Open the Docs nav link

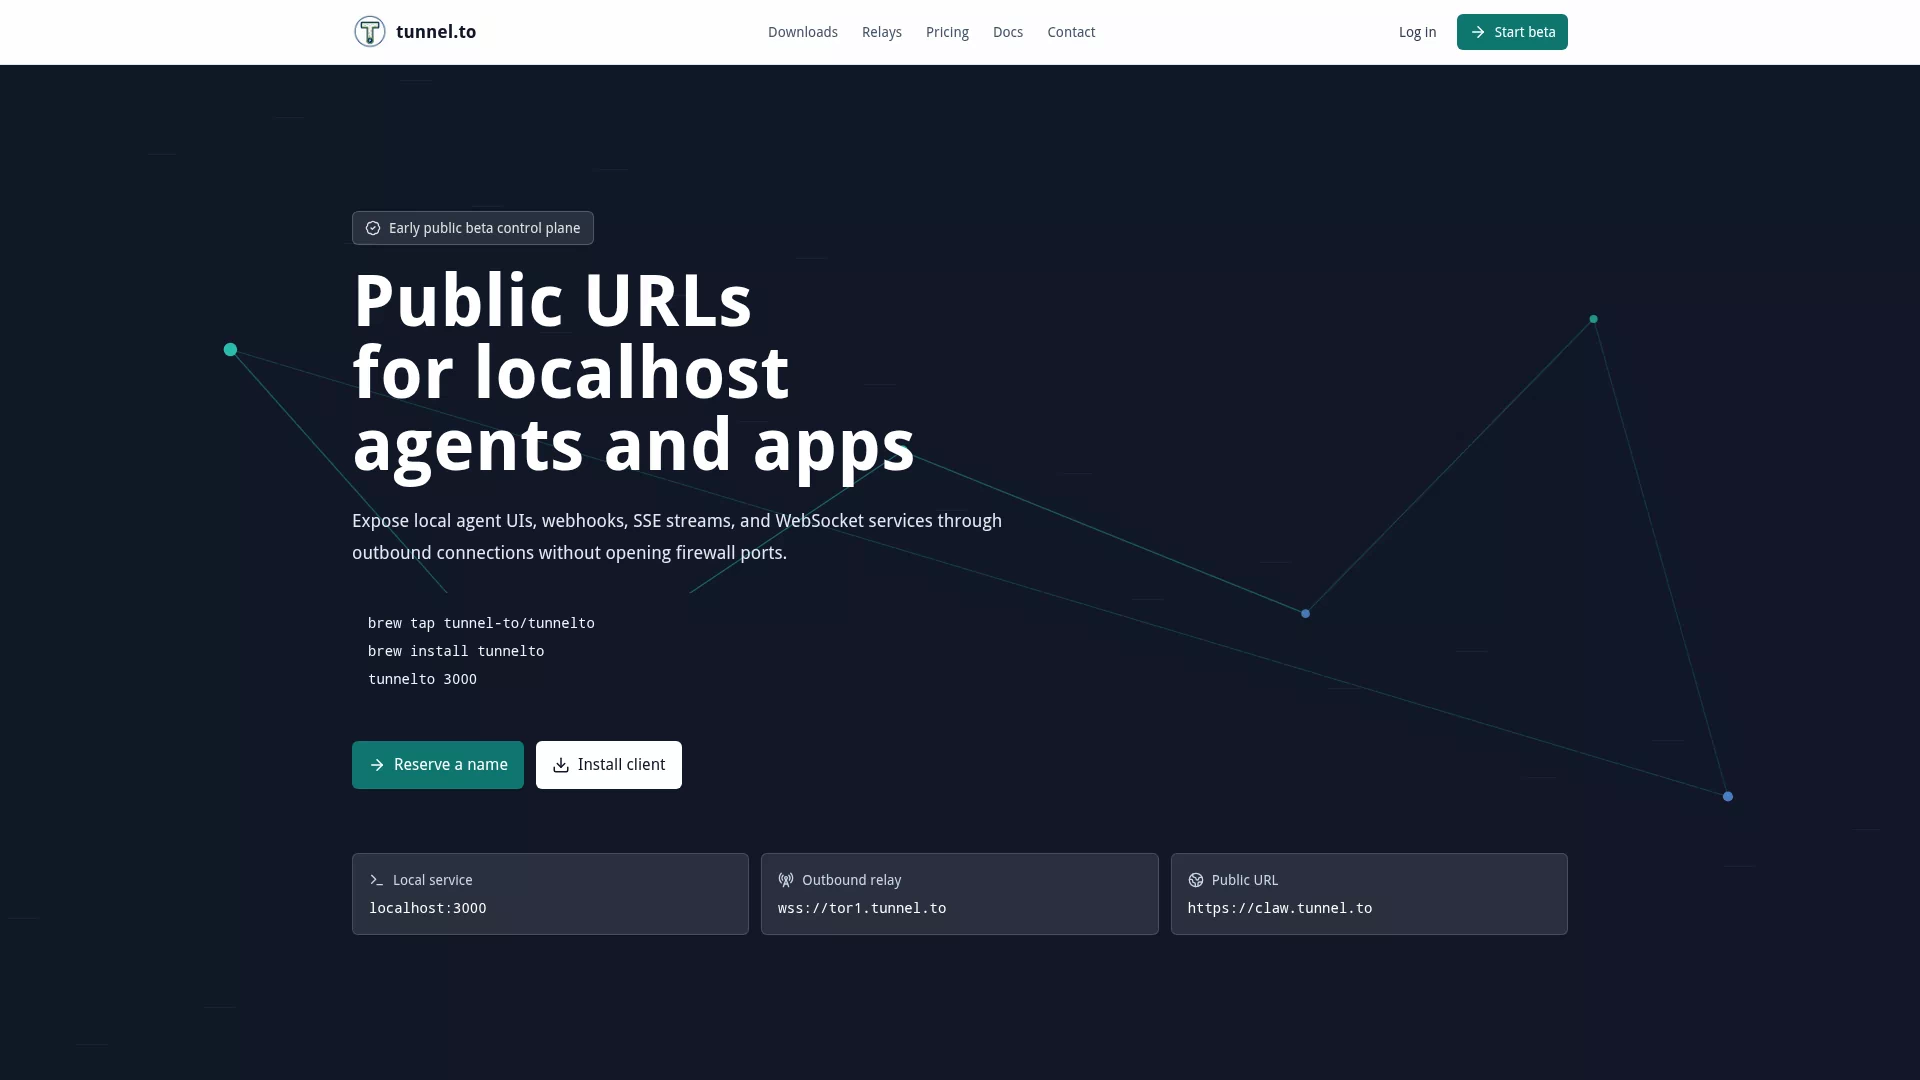[1008, 32]
